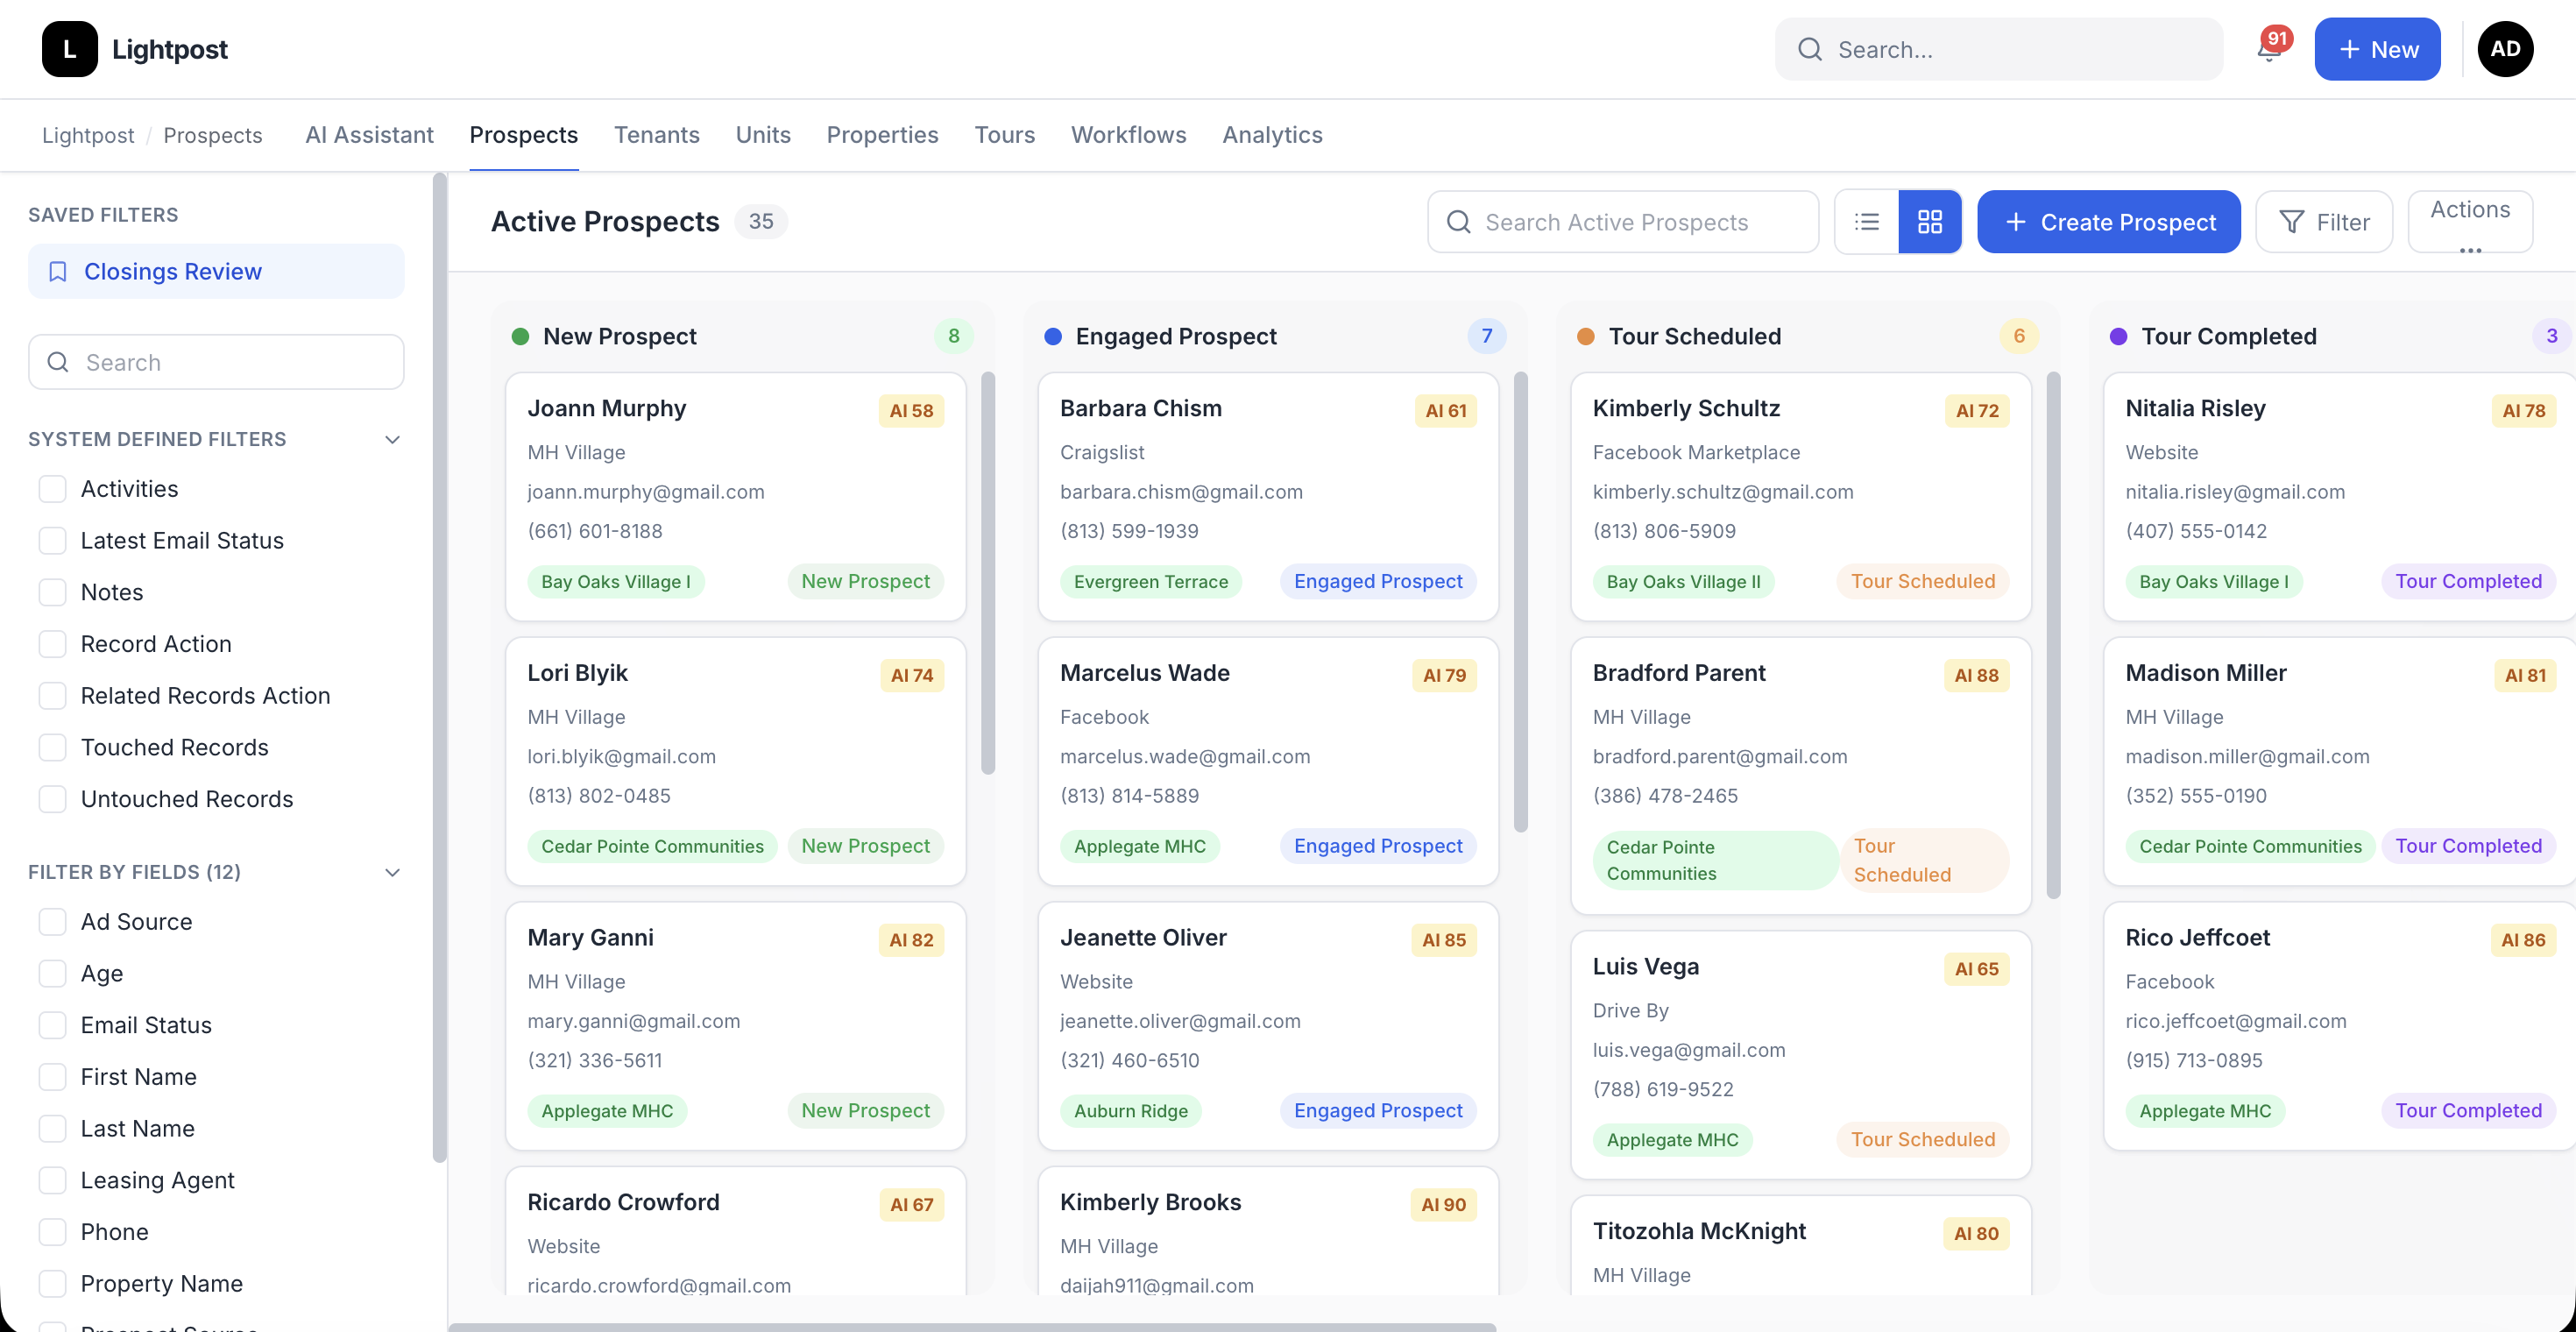Click the AI 82 badge on Mary Ganni

pos(911,941)
